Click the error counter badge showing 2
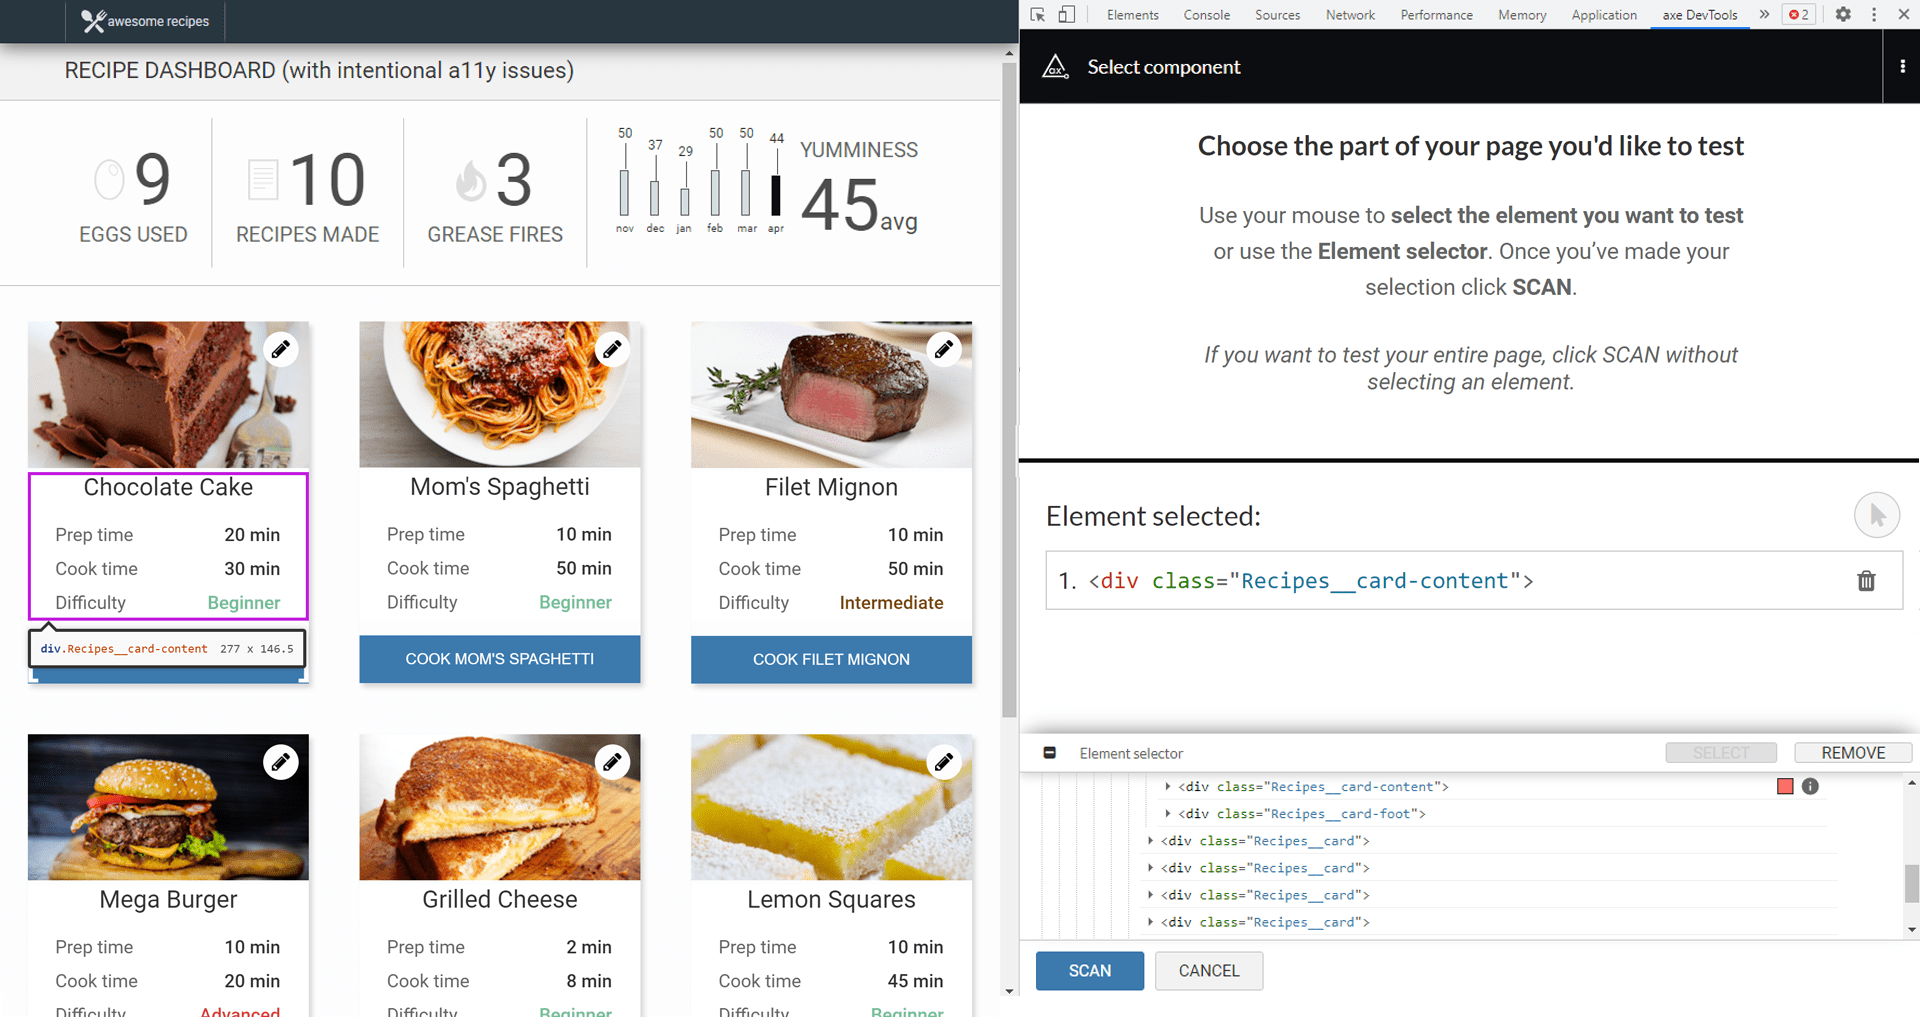This screenshot has width=1920, height=1017. tap(1798, 15)
